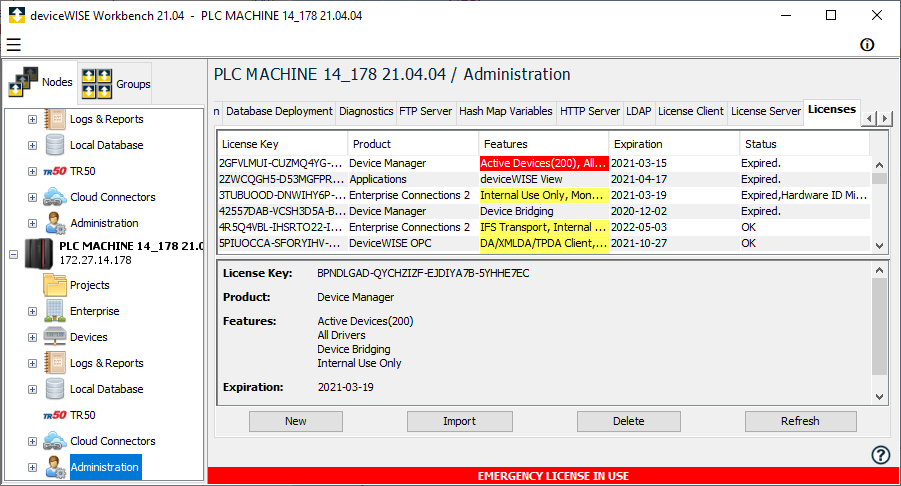This screenshot has width=901, height=486.
Task: Click the lower TR50 logo icon
Action: point(55,415)
